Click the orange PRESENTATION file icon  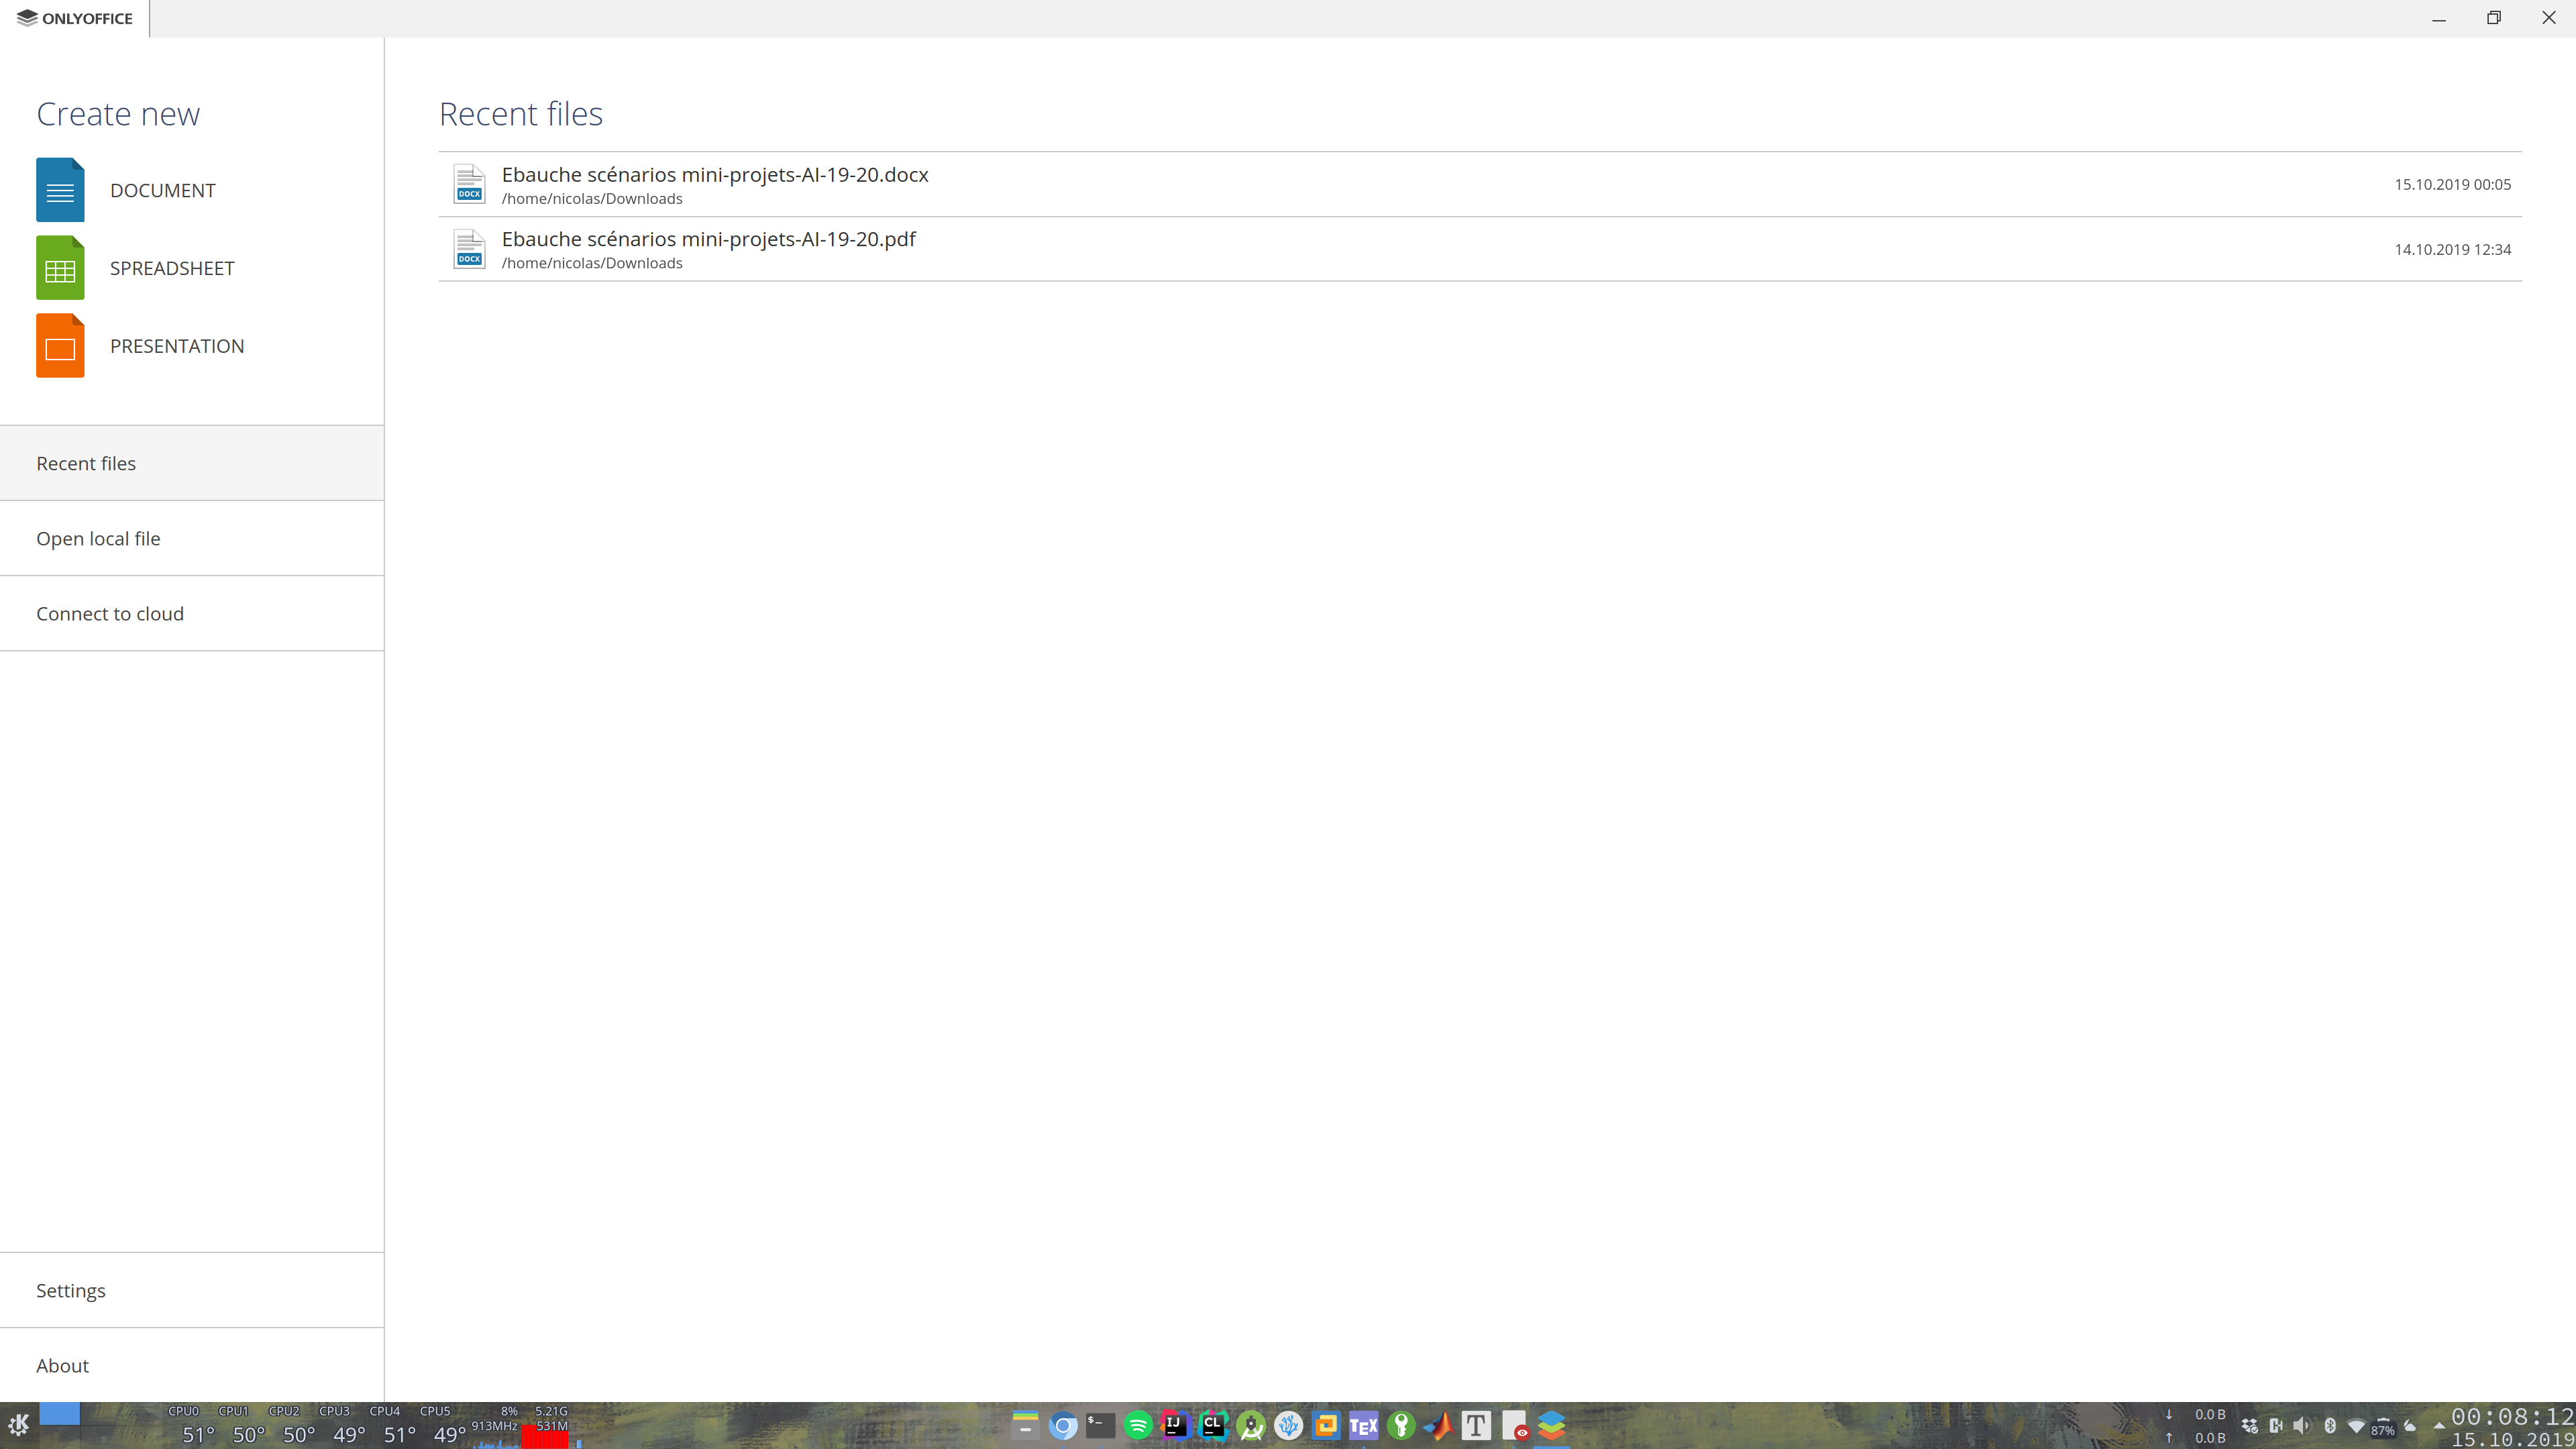coord(60,346)
